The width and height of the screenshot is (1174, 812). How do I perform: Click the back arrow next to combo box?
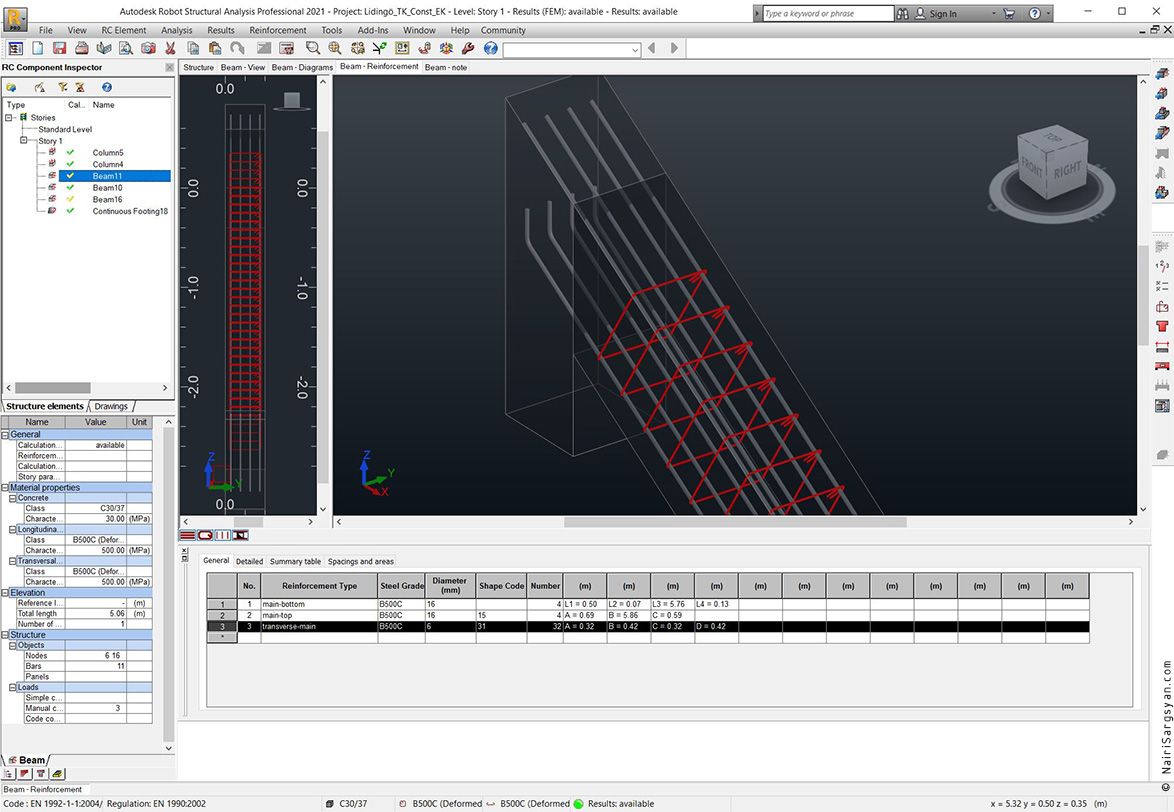click(651, 48)
